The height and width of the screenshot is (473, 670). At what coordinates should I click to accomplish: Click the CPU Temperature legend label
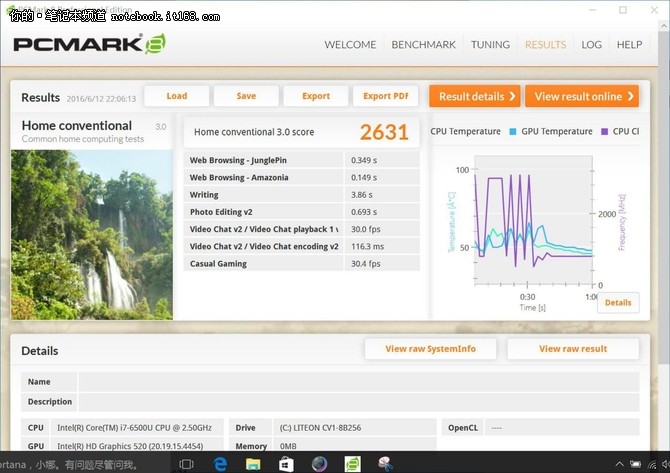[465, 132]
